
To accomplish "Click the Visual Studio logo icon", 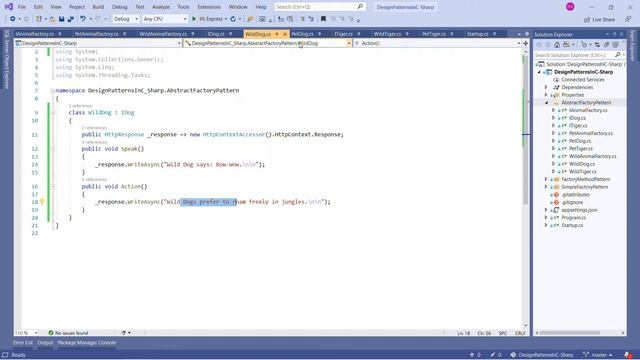I will [x=9, y=7].
